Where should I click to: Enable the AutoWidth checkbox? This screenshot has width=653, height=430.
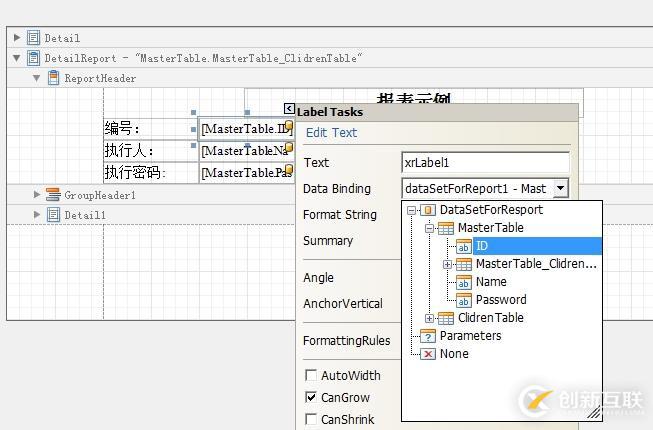tap(311, 376)
